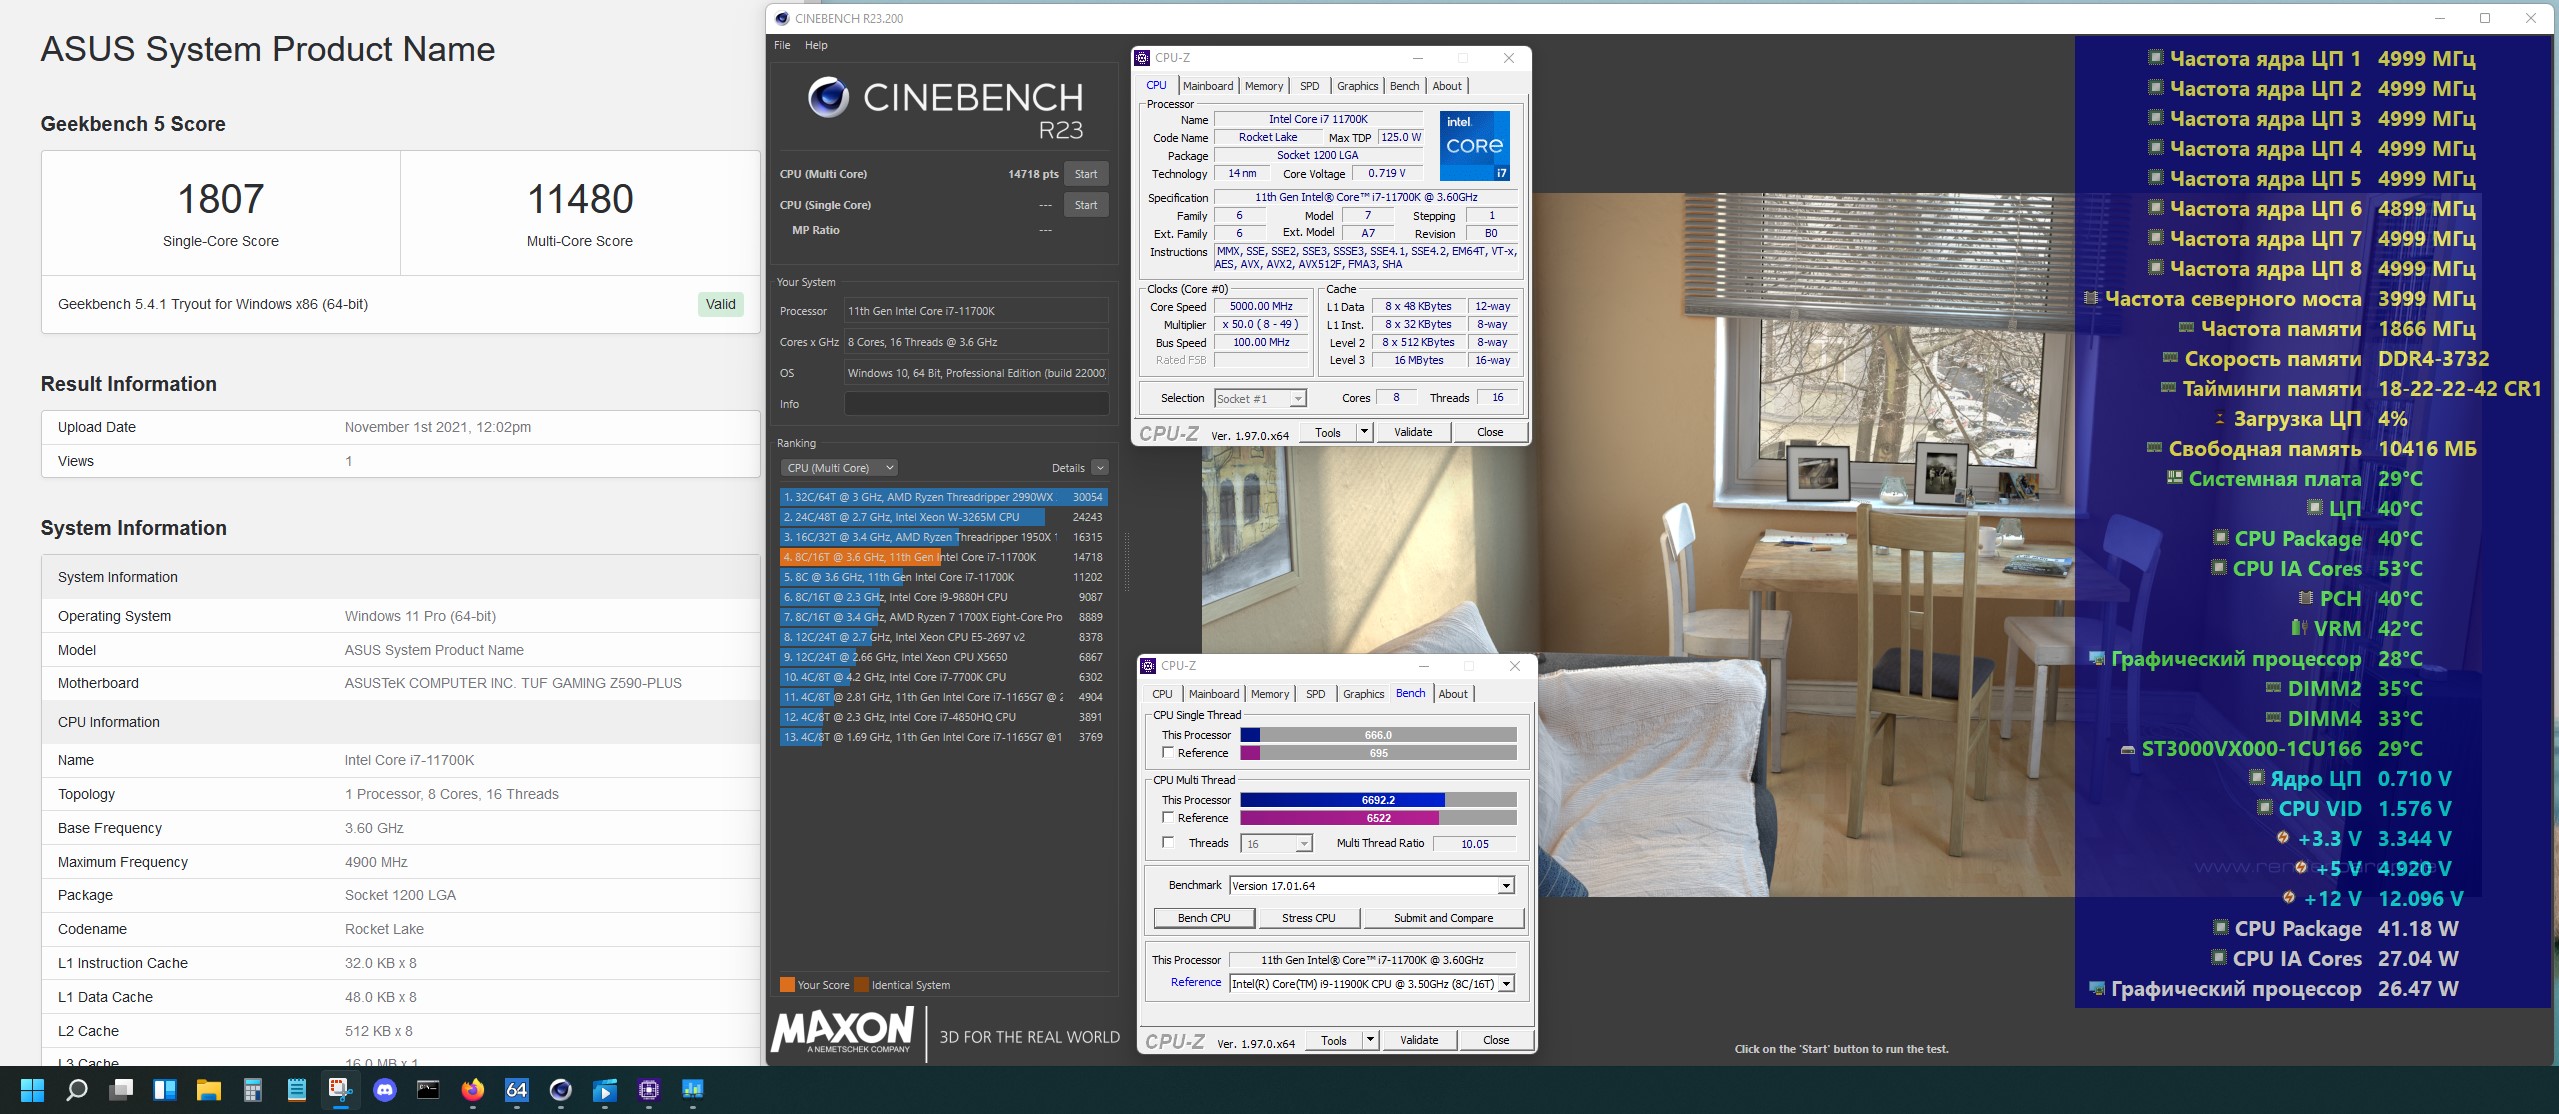Open the Reference processor i9-11900K dropdown
Screen dimensions: 2559x1114
click(x=1507, y=984)
